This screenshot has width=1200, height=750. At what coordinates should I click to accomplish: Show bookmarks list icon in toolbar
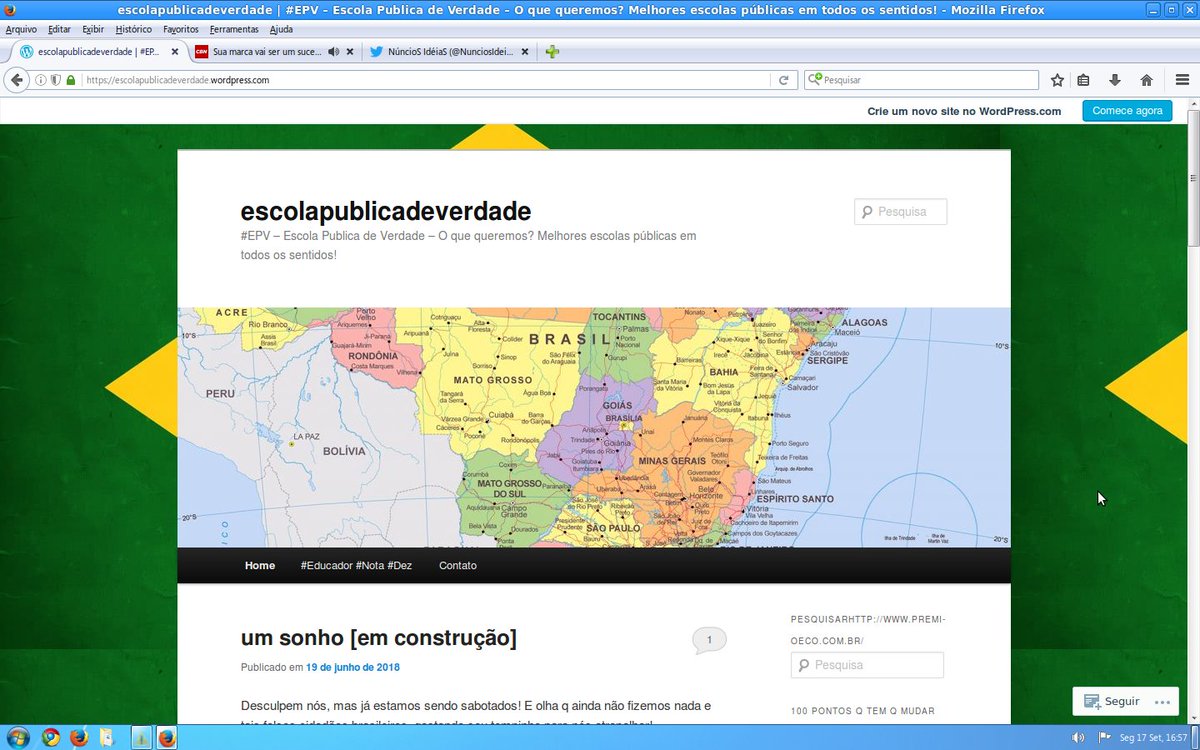coord(1084,80)
